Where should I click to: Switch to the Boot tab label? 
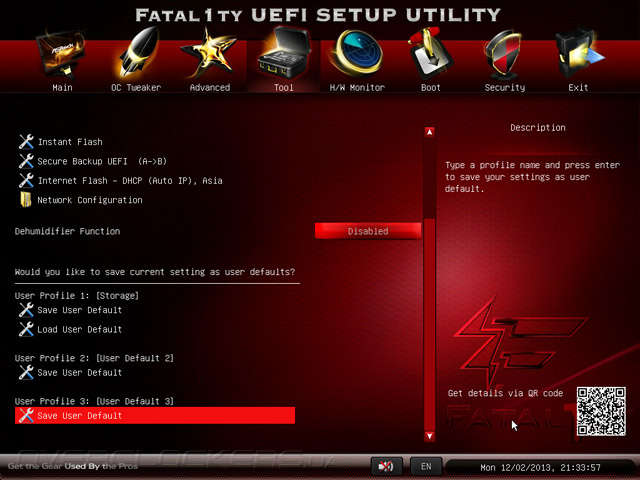coord(431,87)
